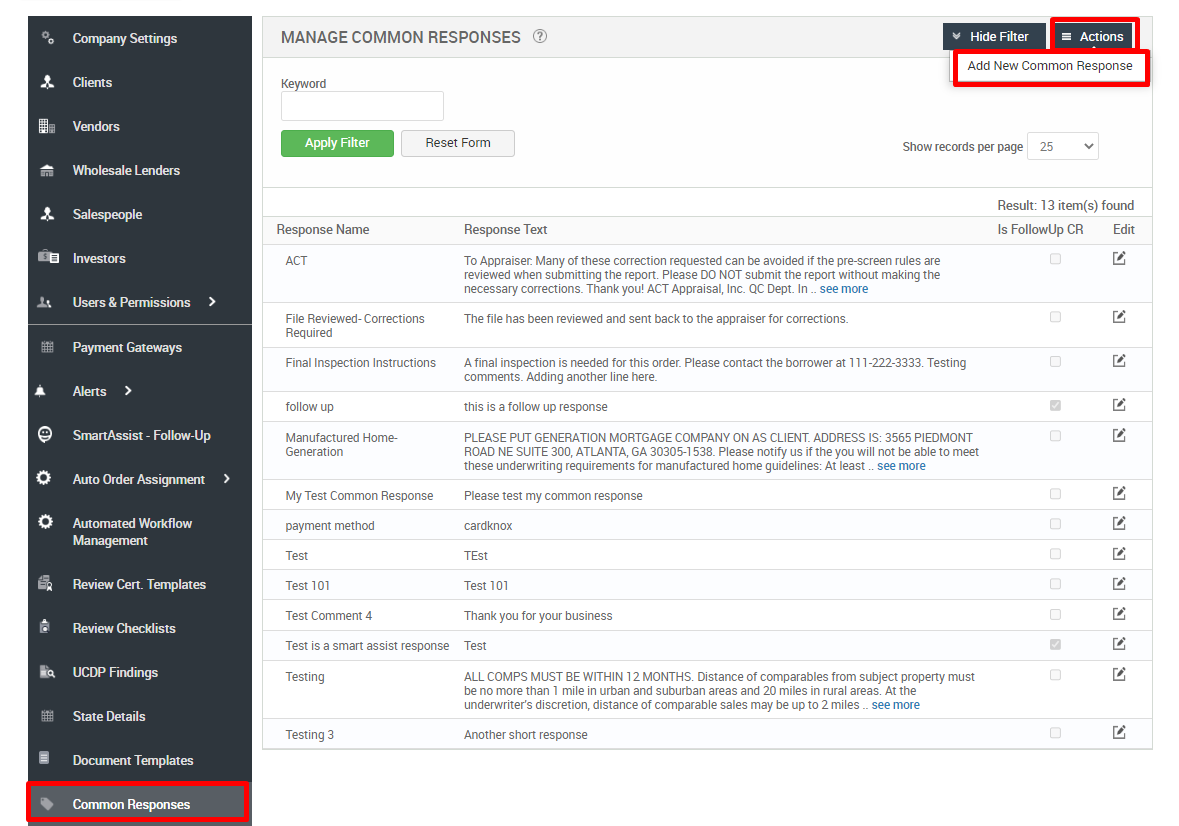This screenshot has width=1179, height=826.
Task: Edit the Final Inspection Instructions response
Action: [1119, 361]
